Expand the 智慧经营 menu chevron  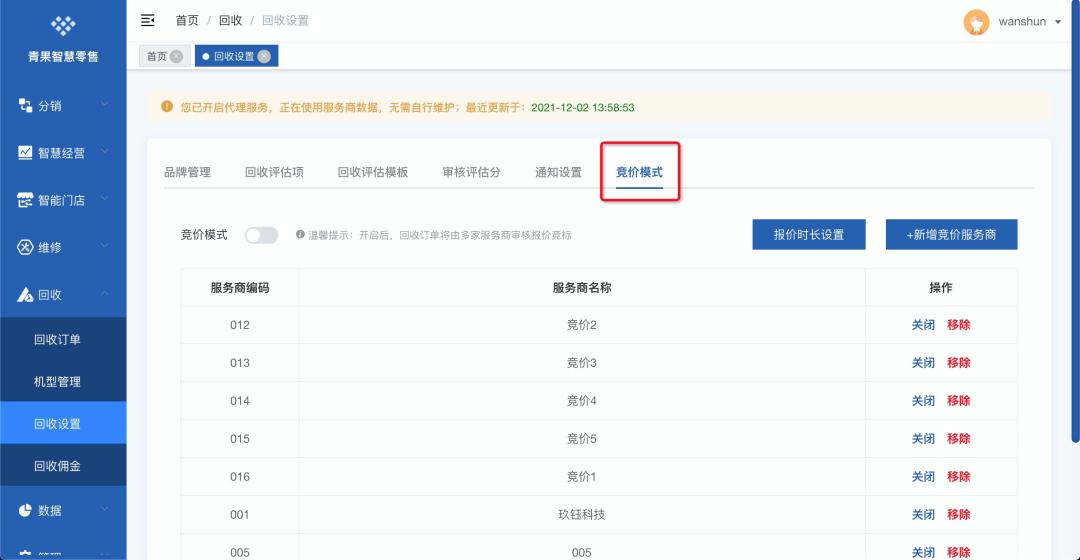pos(105,152)
